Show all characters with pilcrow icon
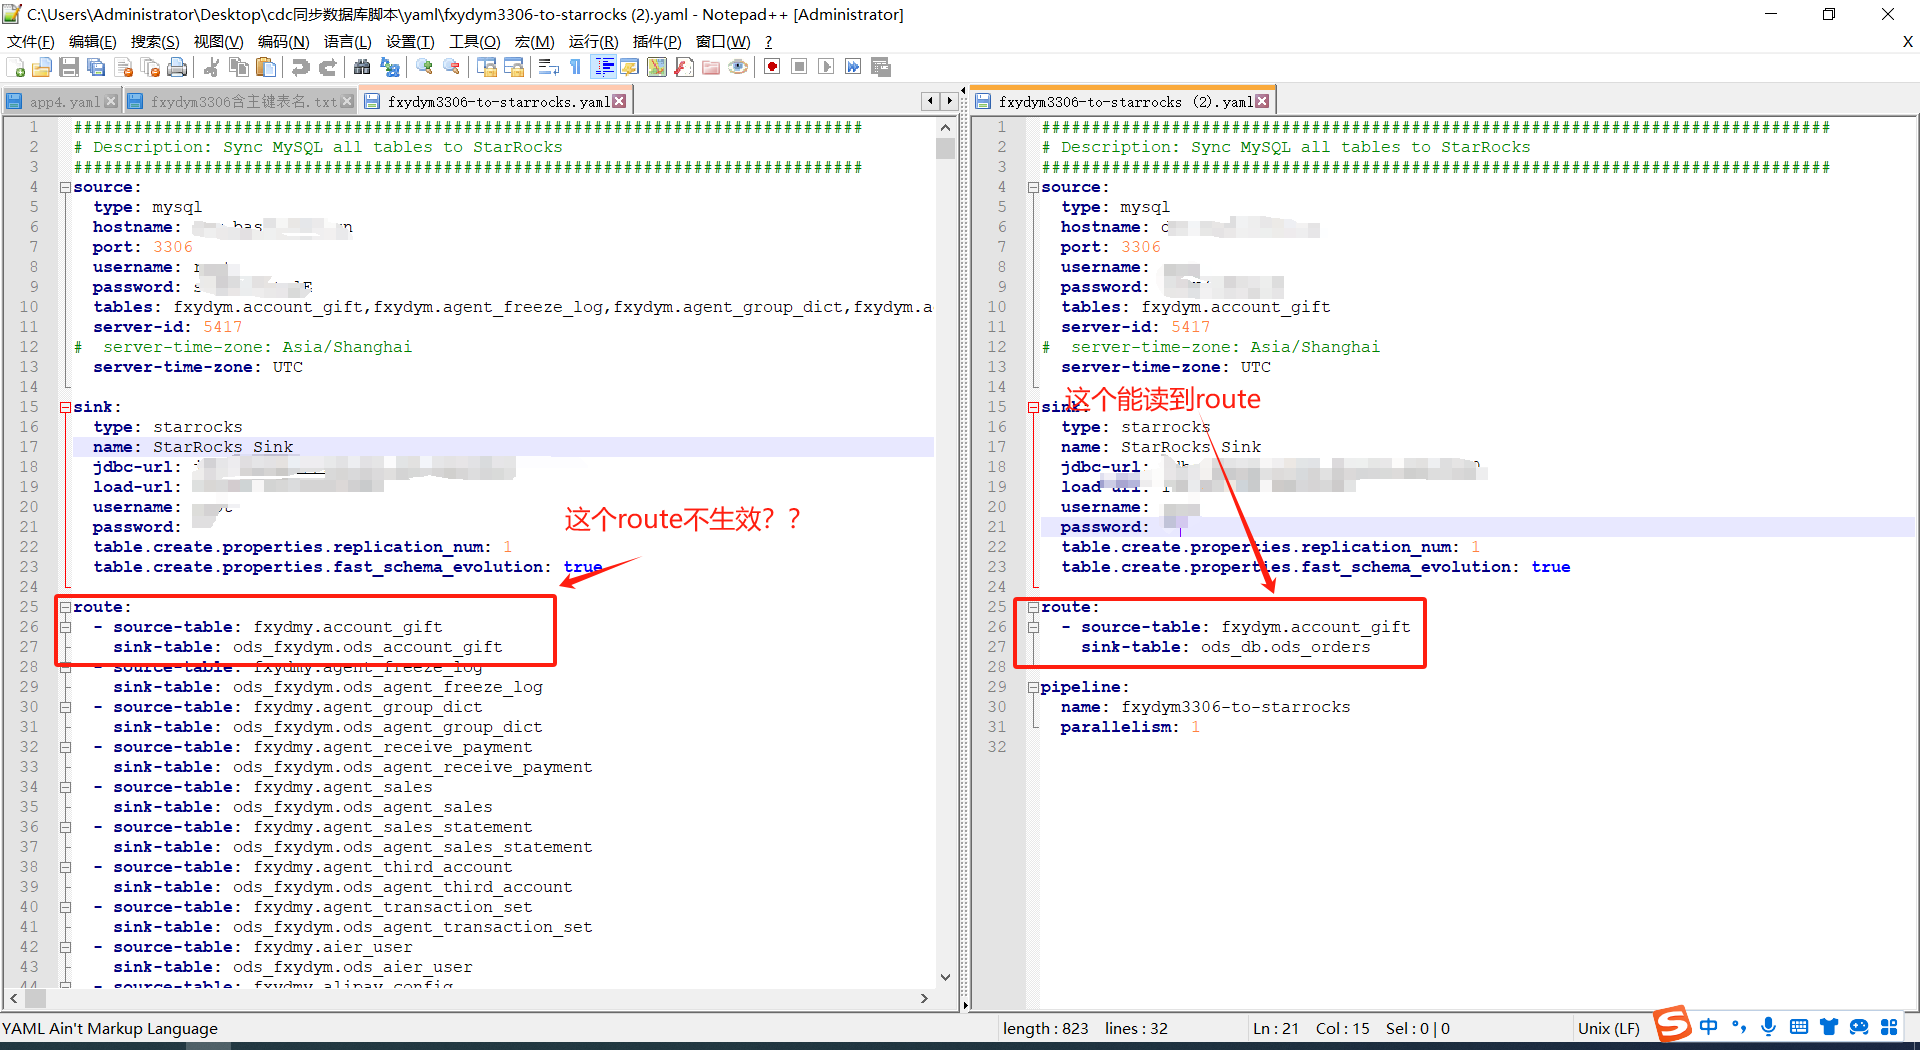This screenshot has width=1920, height=1050. point(575,67)
